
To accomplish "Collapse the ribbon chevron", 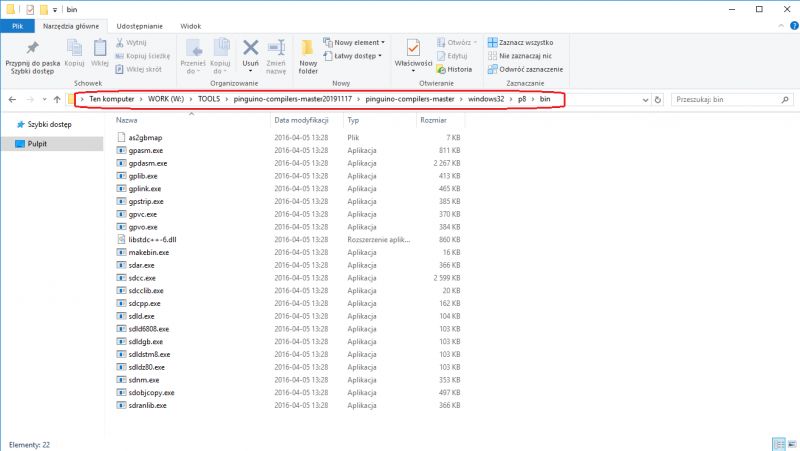I will [x=781, y=26].
